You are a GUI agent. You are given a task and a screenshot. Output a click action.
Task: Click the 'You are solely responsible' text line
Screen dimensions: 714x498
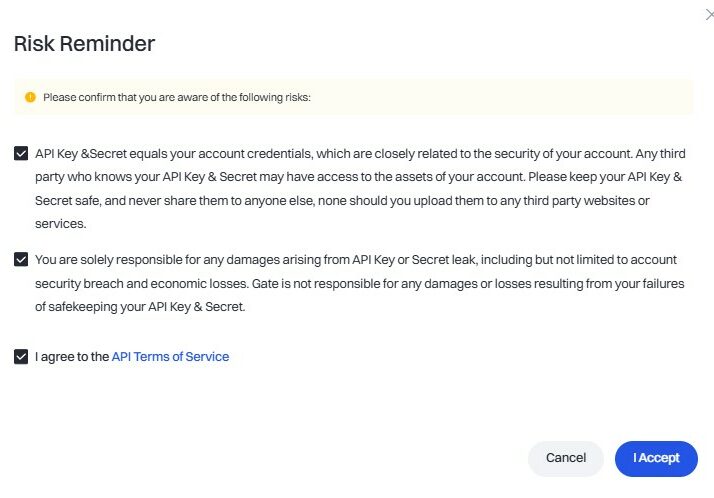click(x=356, y=260)
